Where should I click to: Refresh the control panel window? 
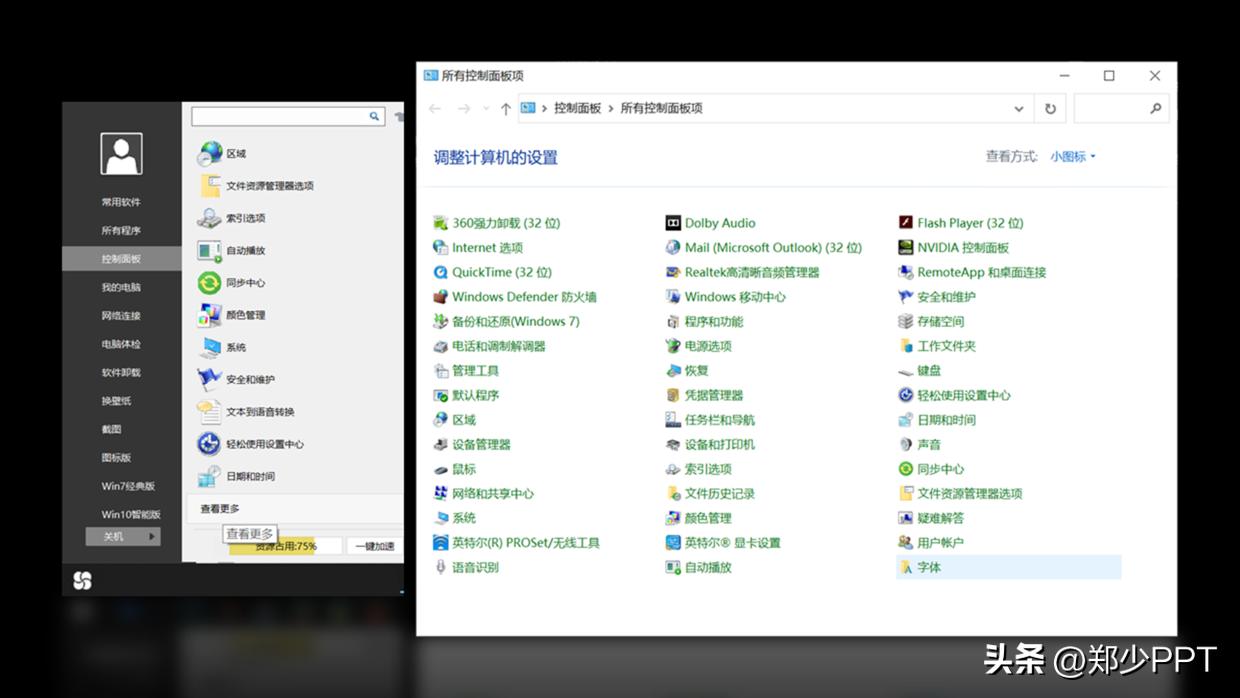[x=1050, y=108]
